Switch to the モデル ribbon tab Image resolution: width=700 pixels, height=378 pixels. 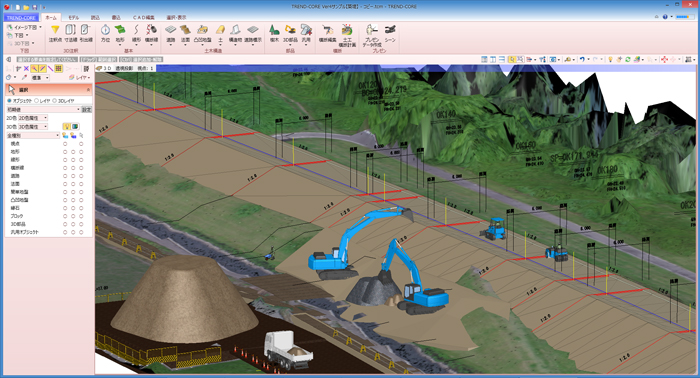[74, 17]
